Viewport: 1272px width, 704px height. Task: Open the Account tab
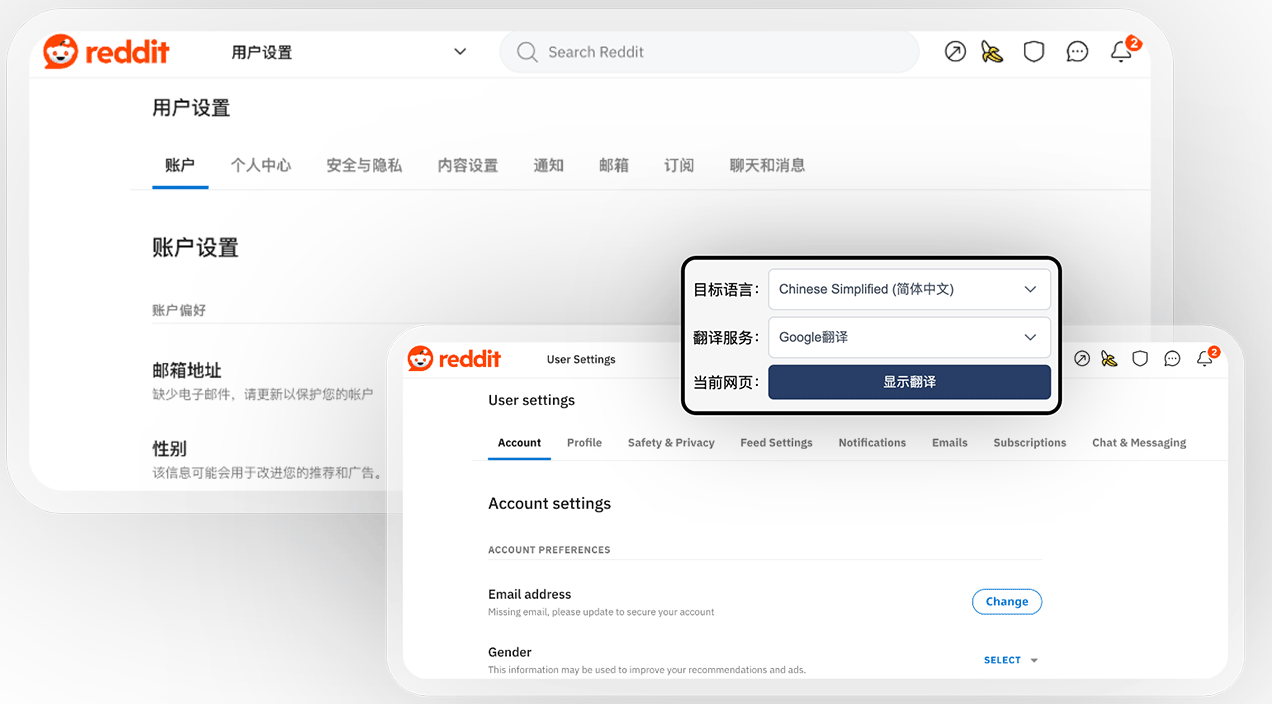[519, 443]
